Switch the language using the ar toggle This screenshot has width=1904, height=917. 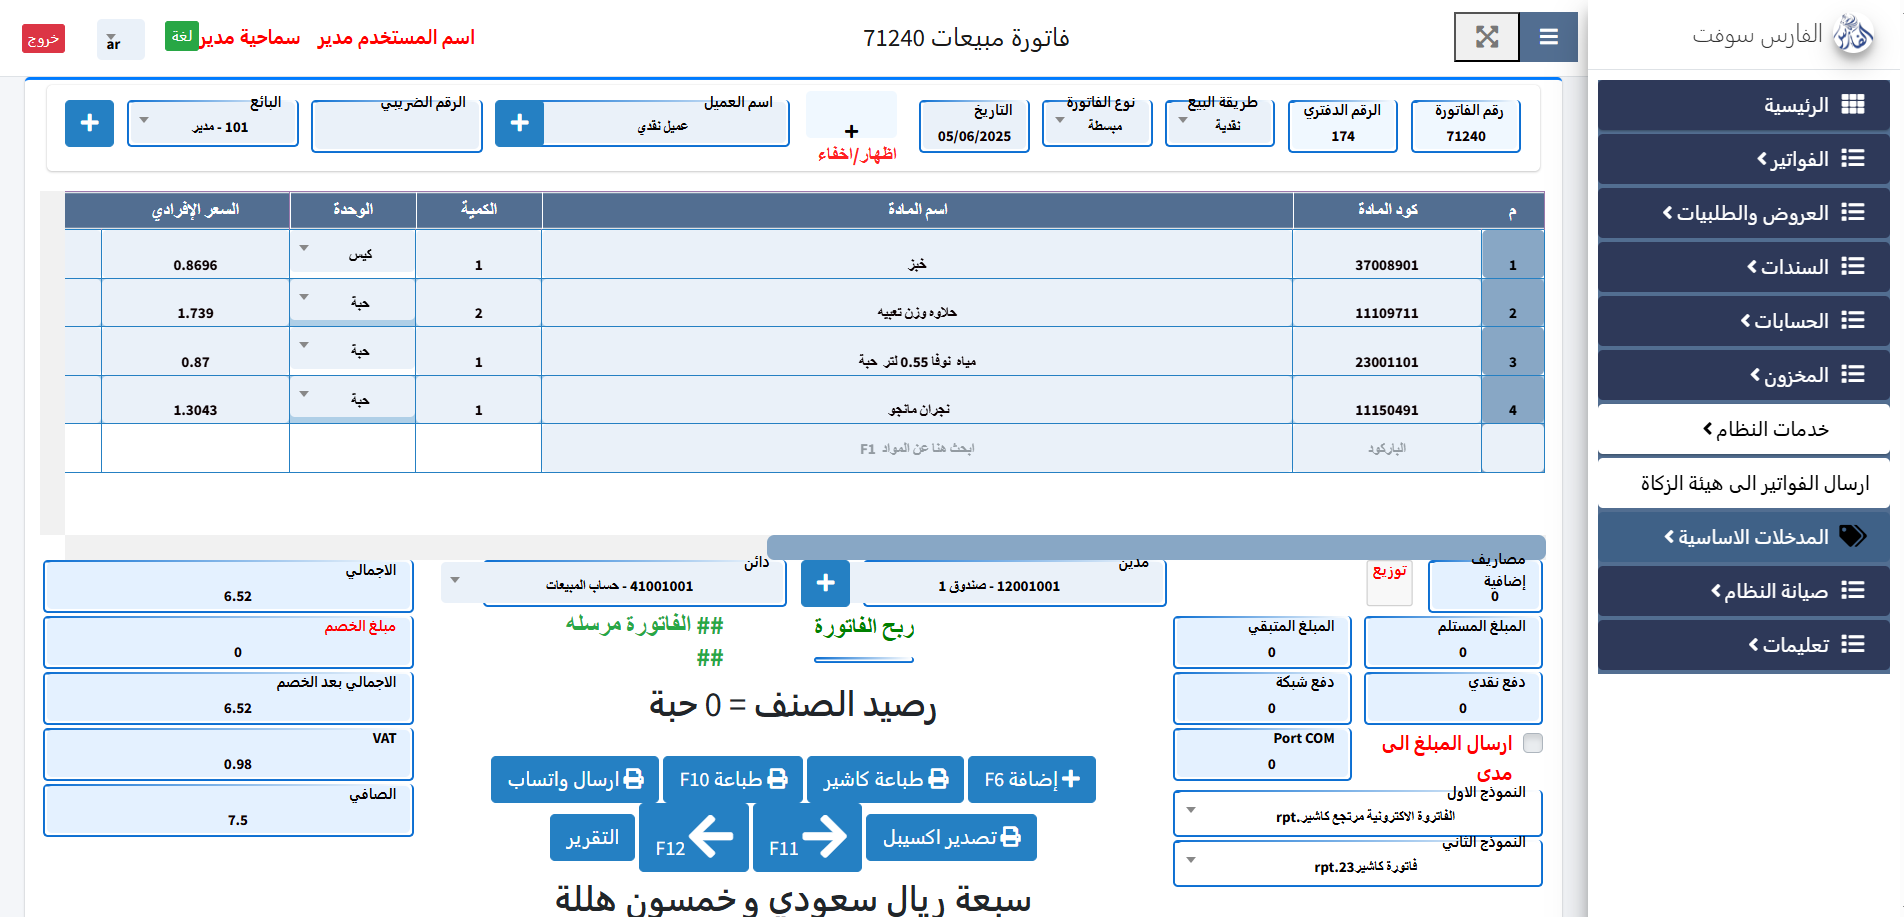(x=120, y=40)
